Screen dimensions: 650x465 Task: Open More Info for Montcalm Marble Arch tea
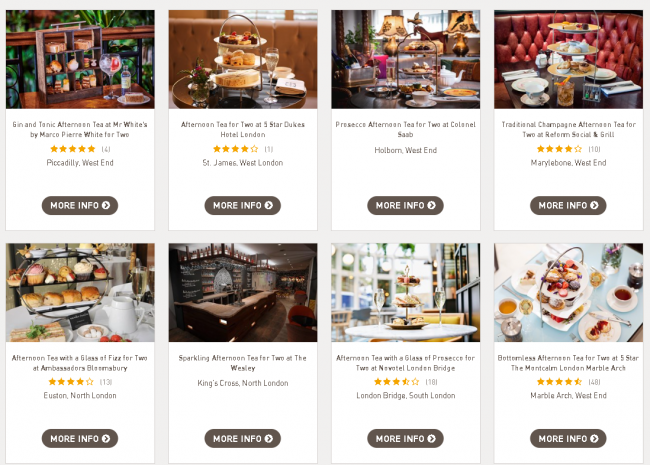click(x=568, y=438)
